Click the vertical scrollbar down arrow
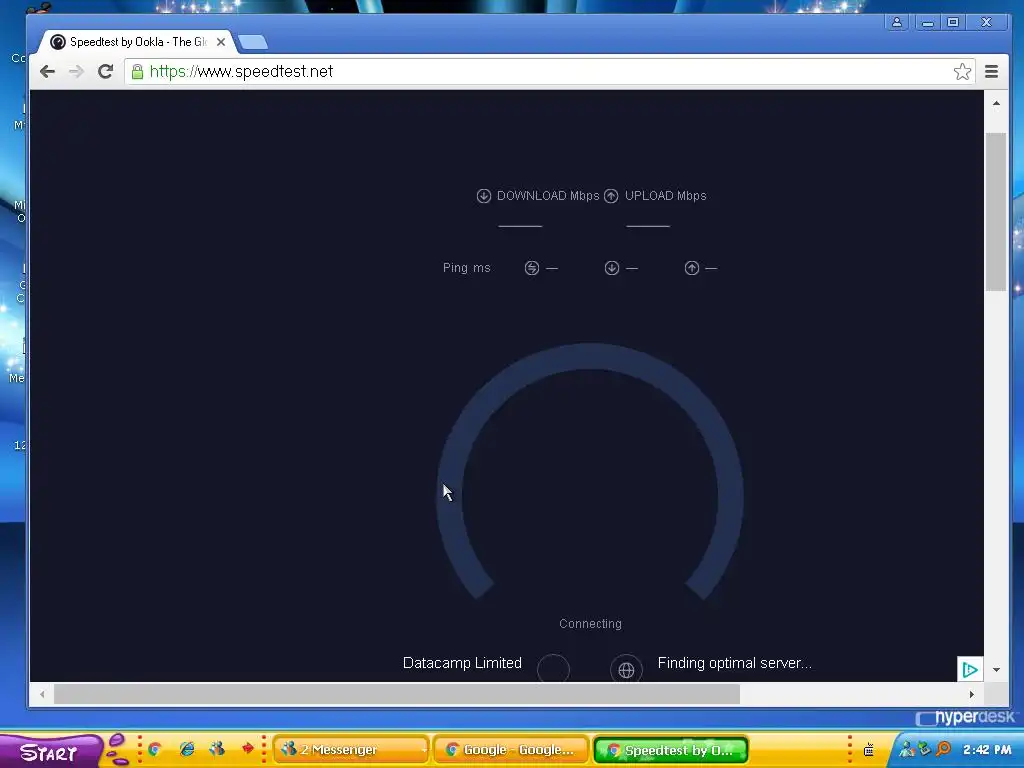 click(x=996, y=670)
